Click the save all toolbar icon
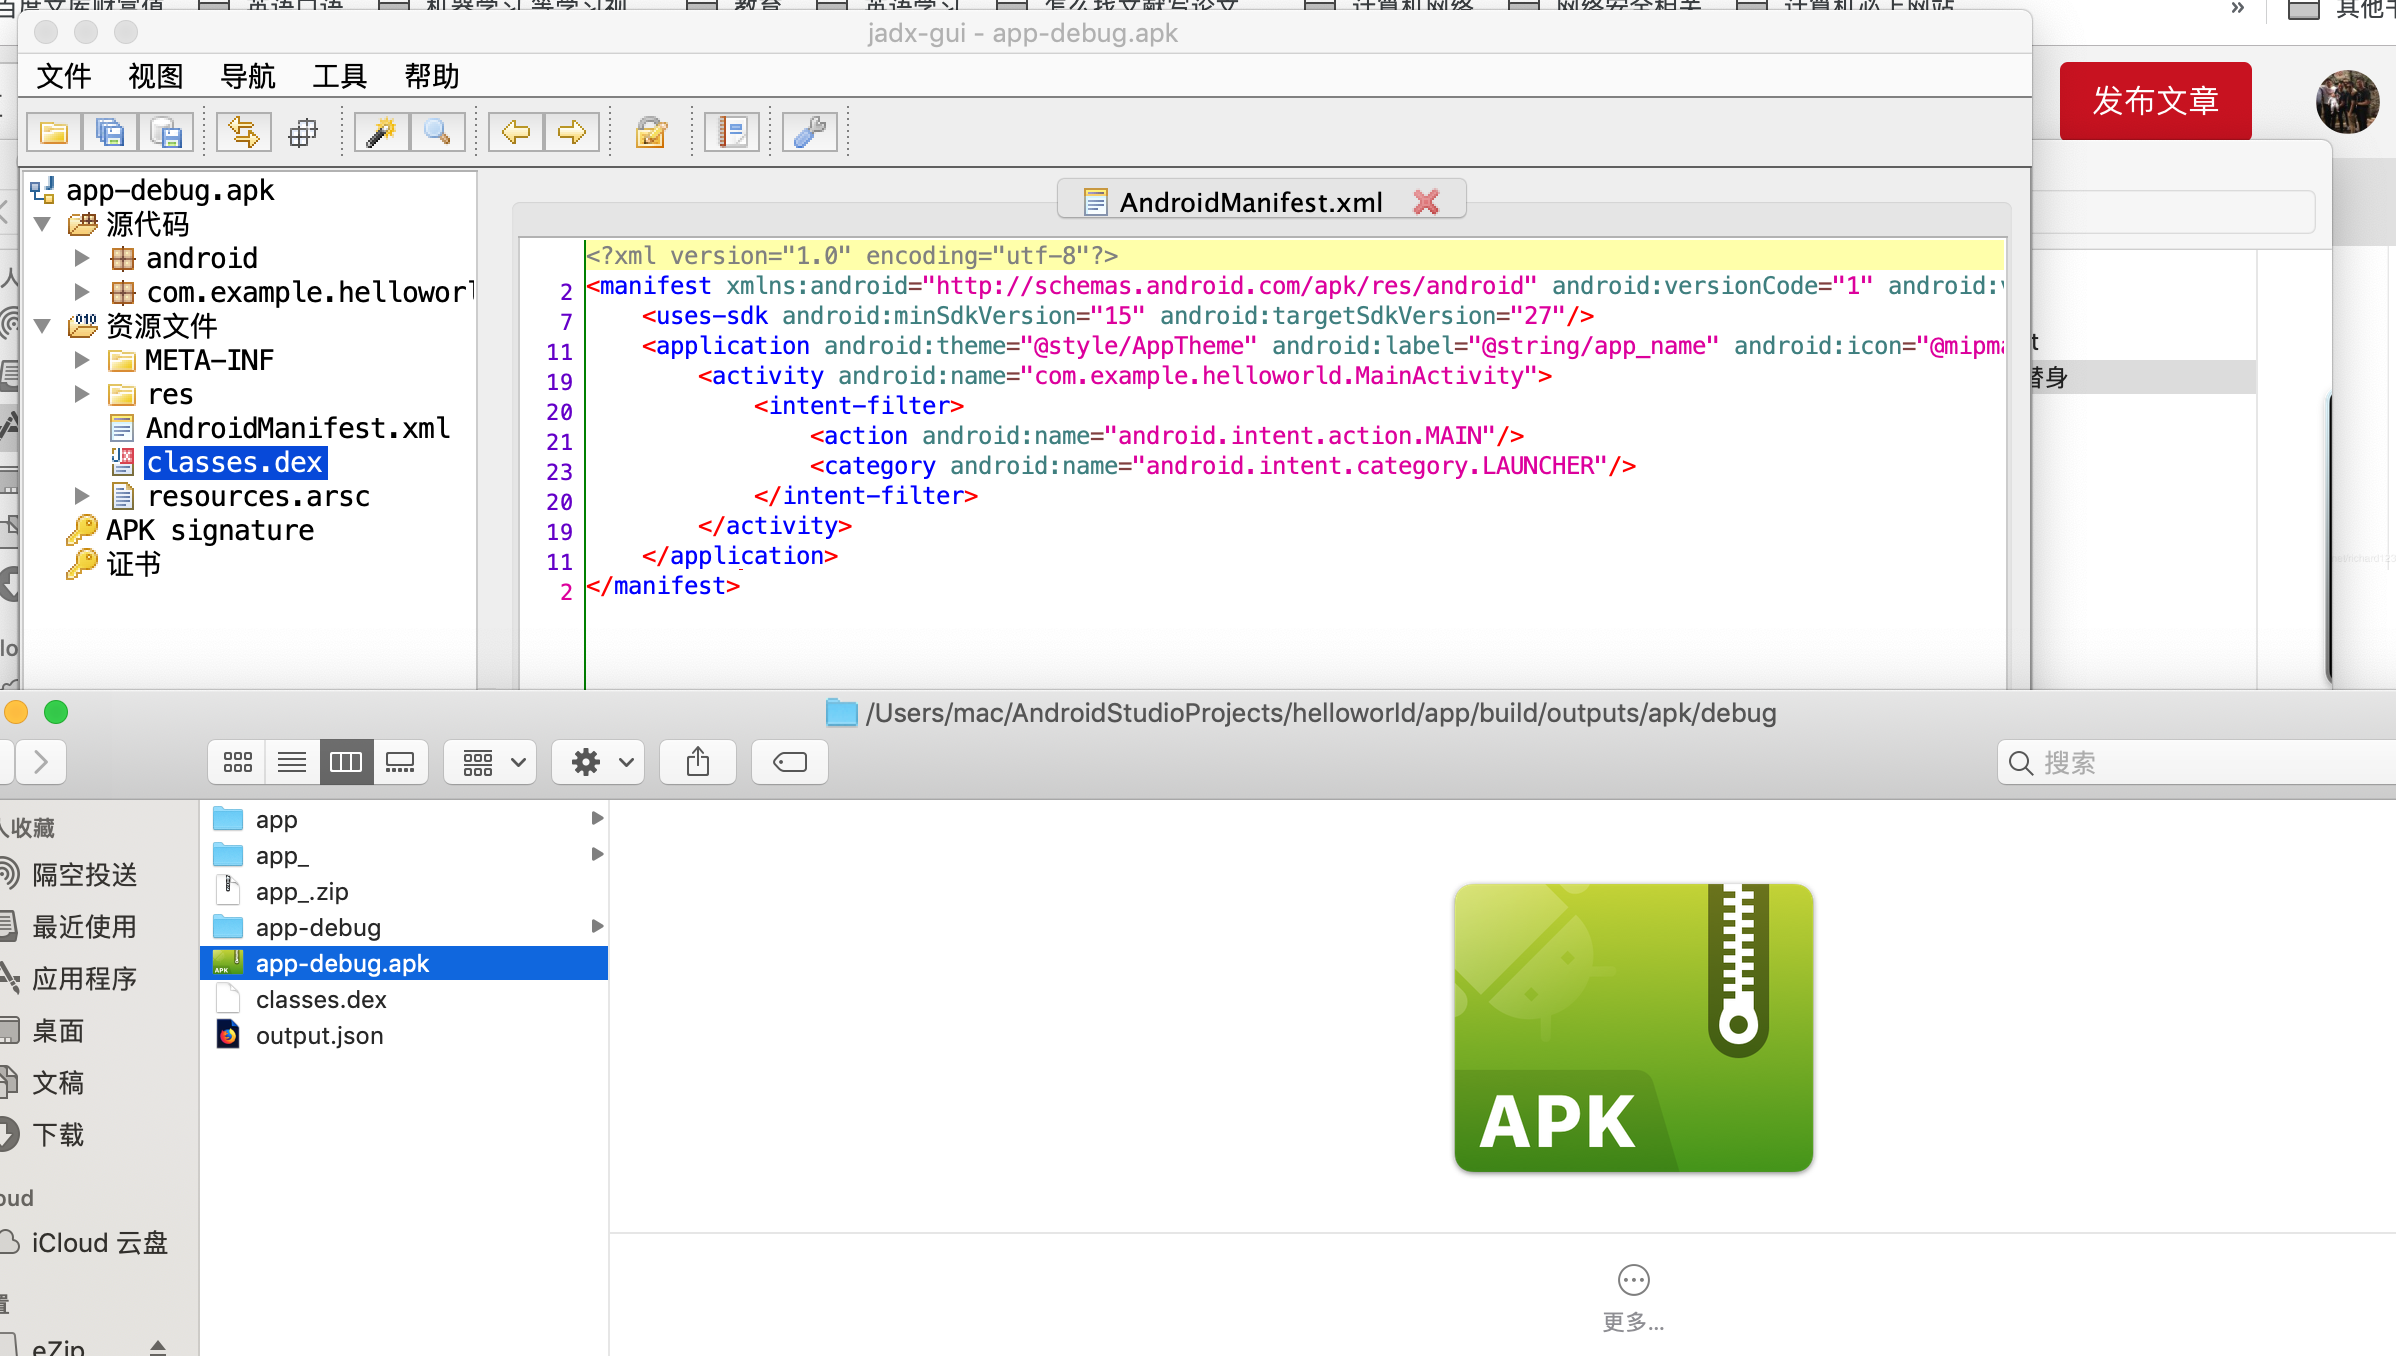This screenshot has width=2396, height=1356. click(x=110, y=132)
